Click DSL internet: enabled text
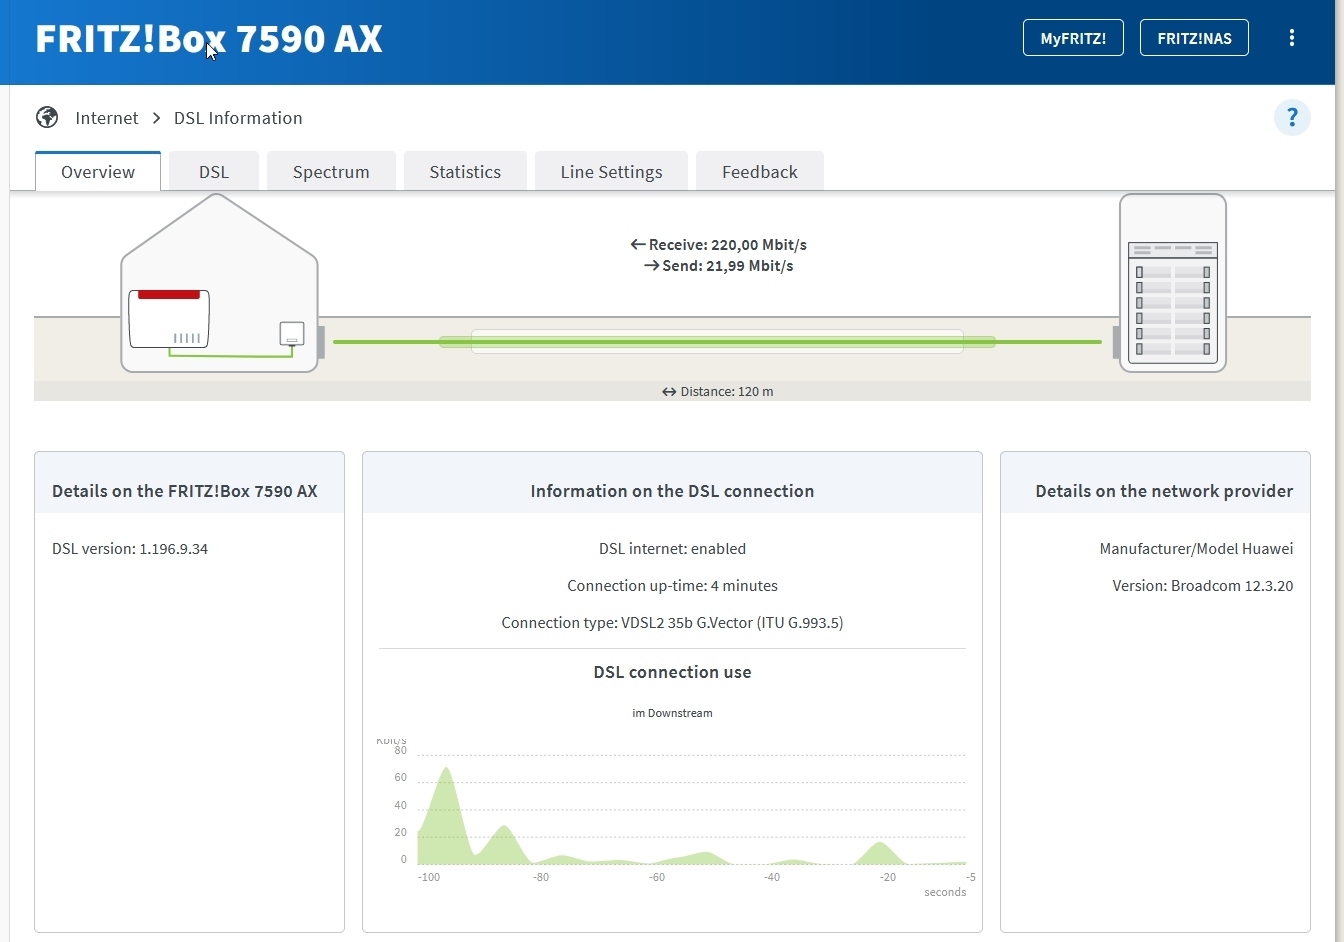Screen dimensions: 1344x942 pyautogui.click(x=672, y=549)
